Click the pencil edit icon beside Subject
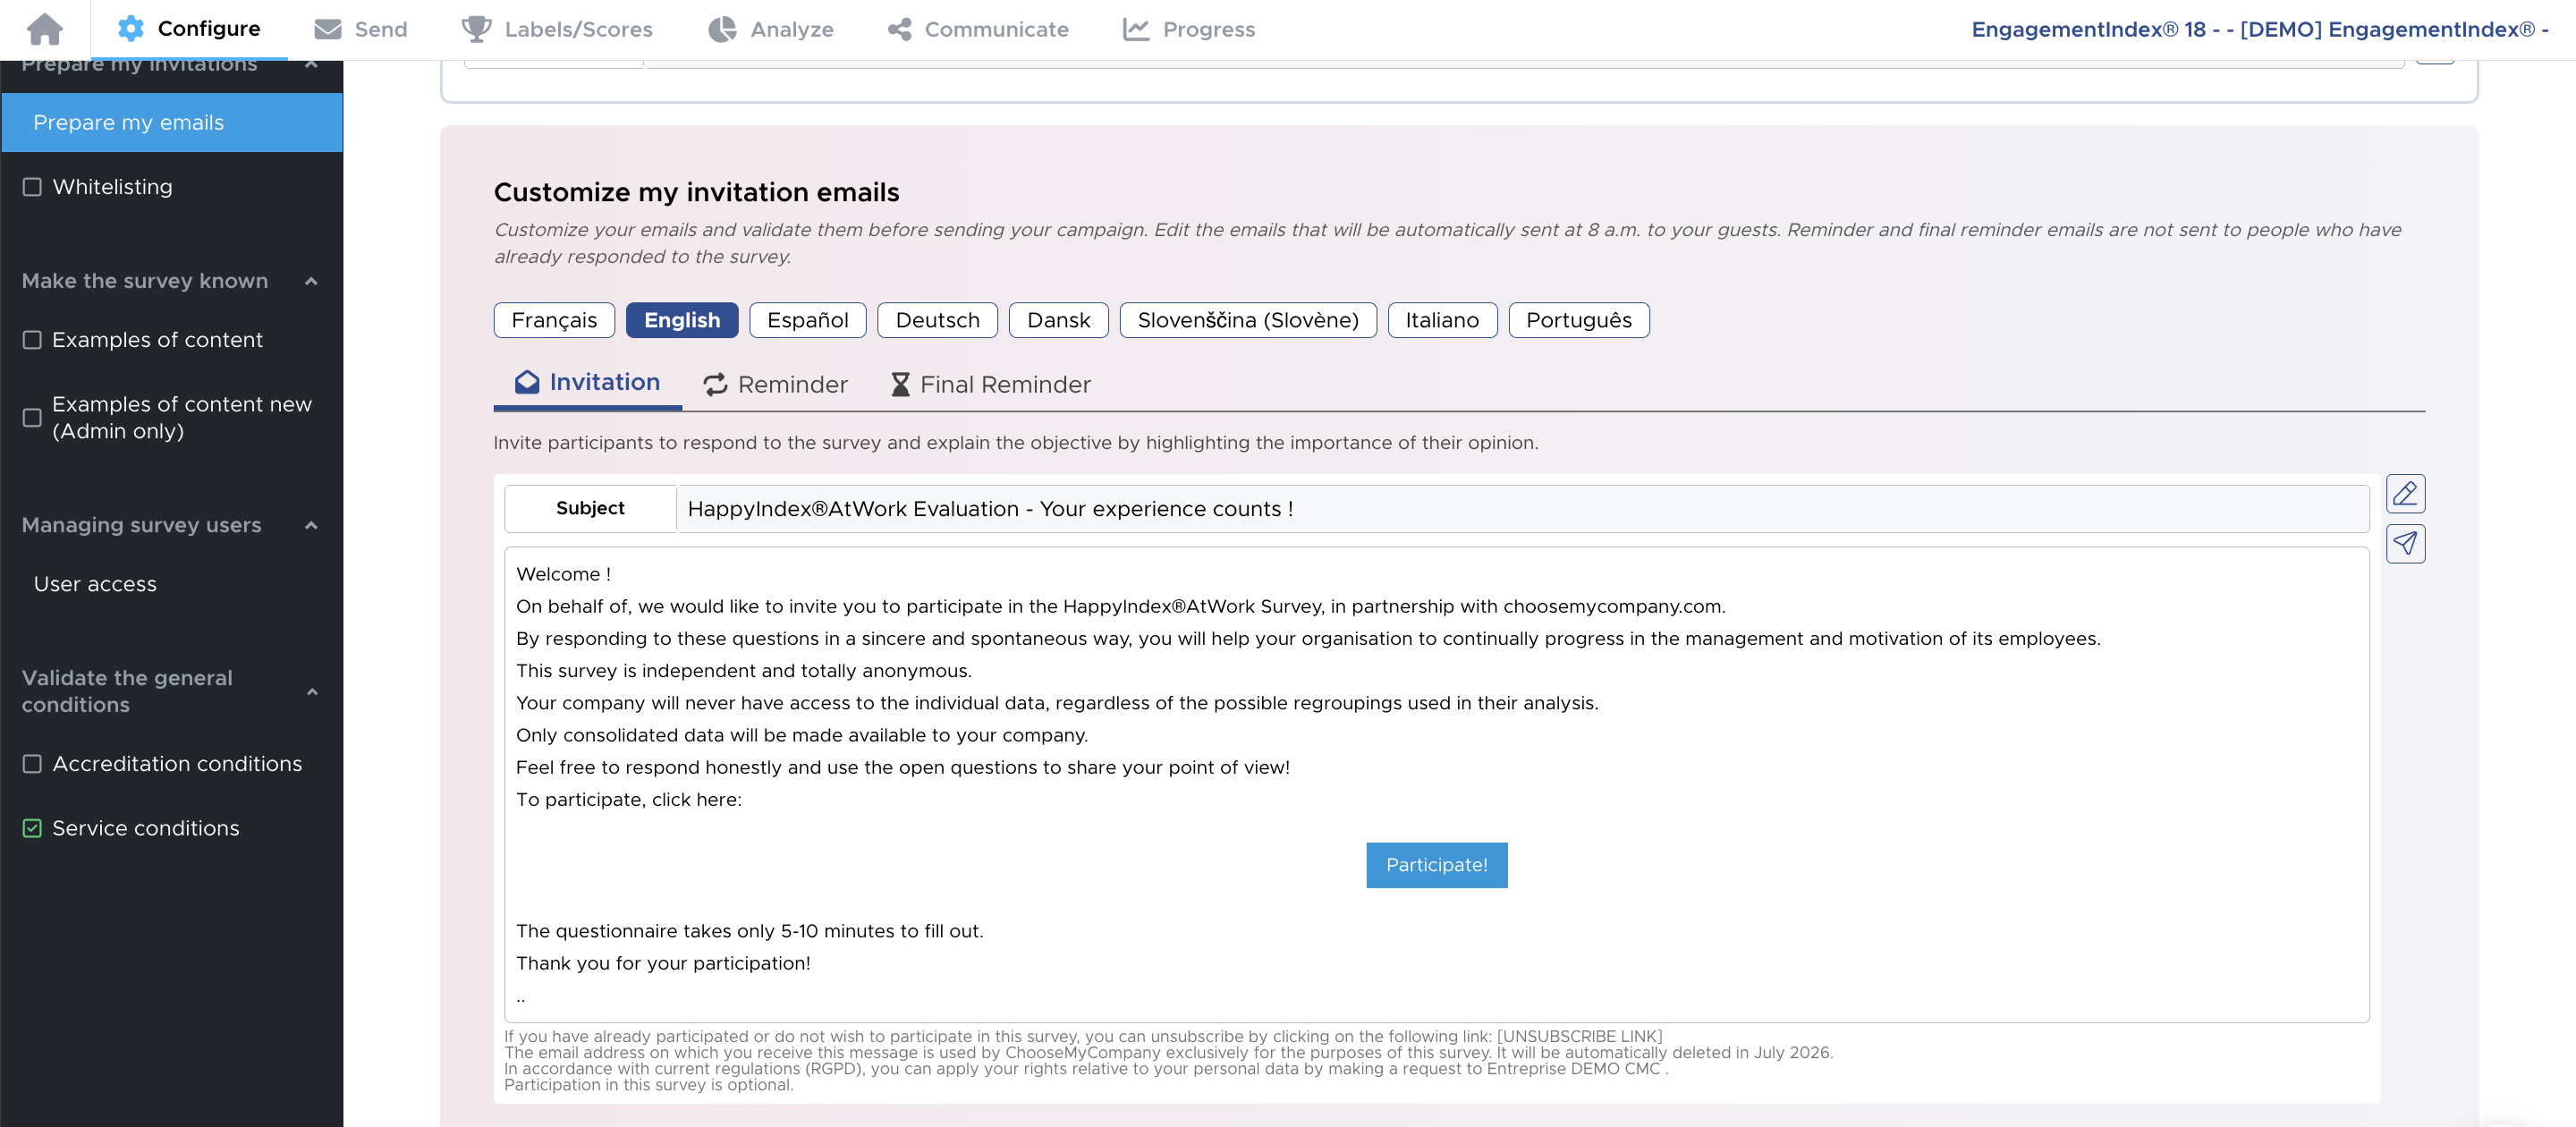The width and height of the screenshot is (2576, 1127). click(2405, 493)
